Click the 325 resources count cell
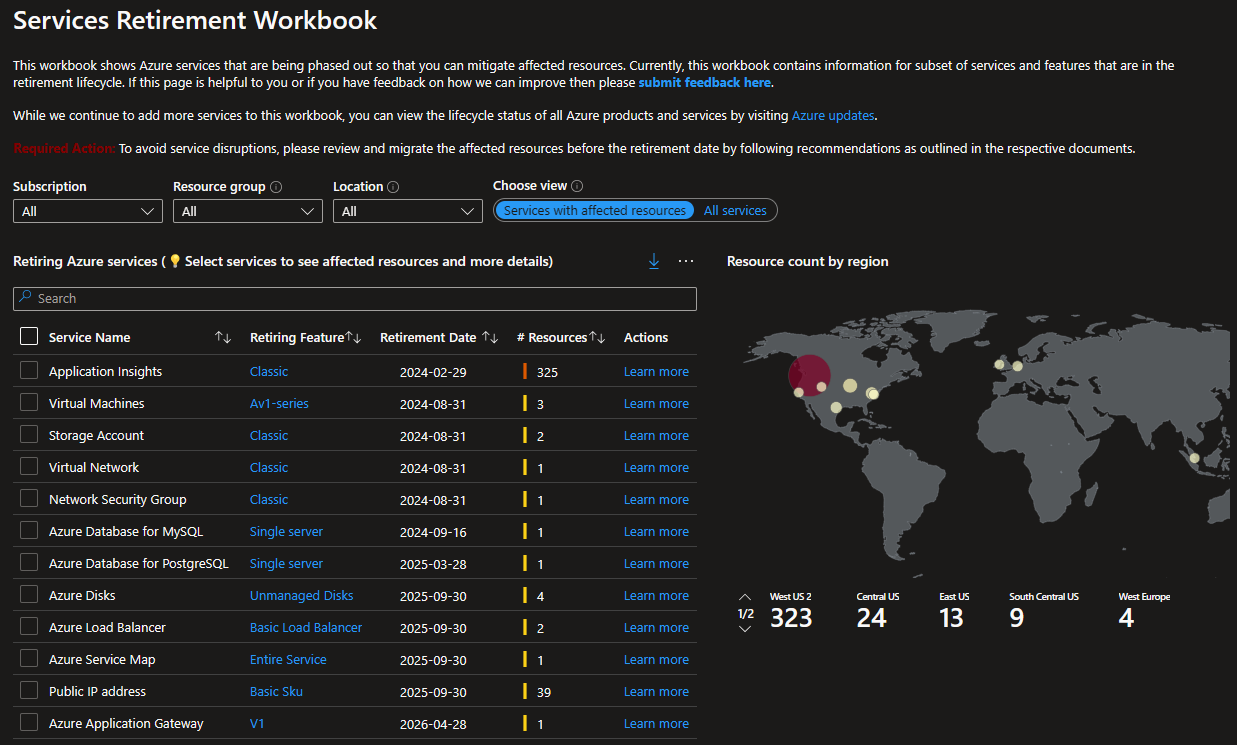The height and width of the screenshot is (745, 1237). click(547, 372)
